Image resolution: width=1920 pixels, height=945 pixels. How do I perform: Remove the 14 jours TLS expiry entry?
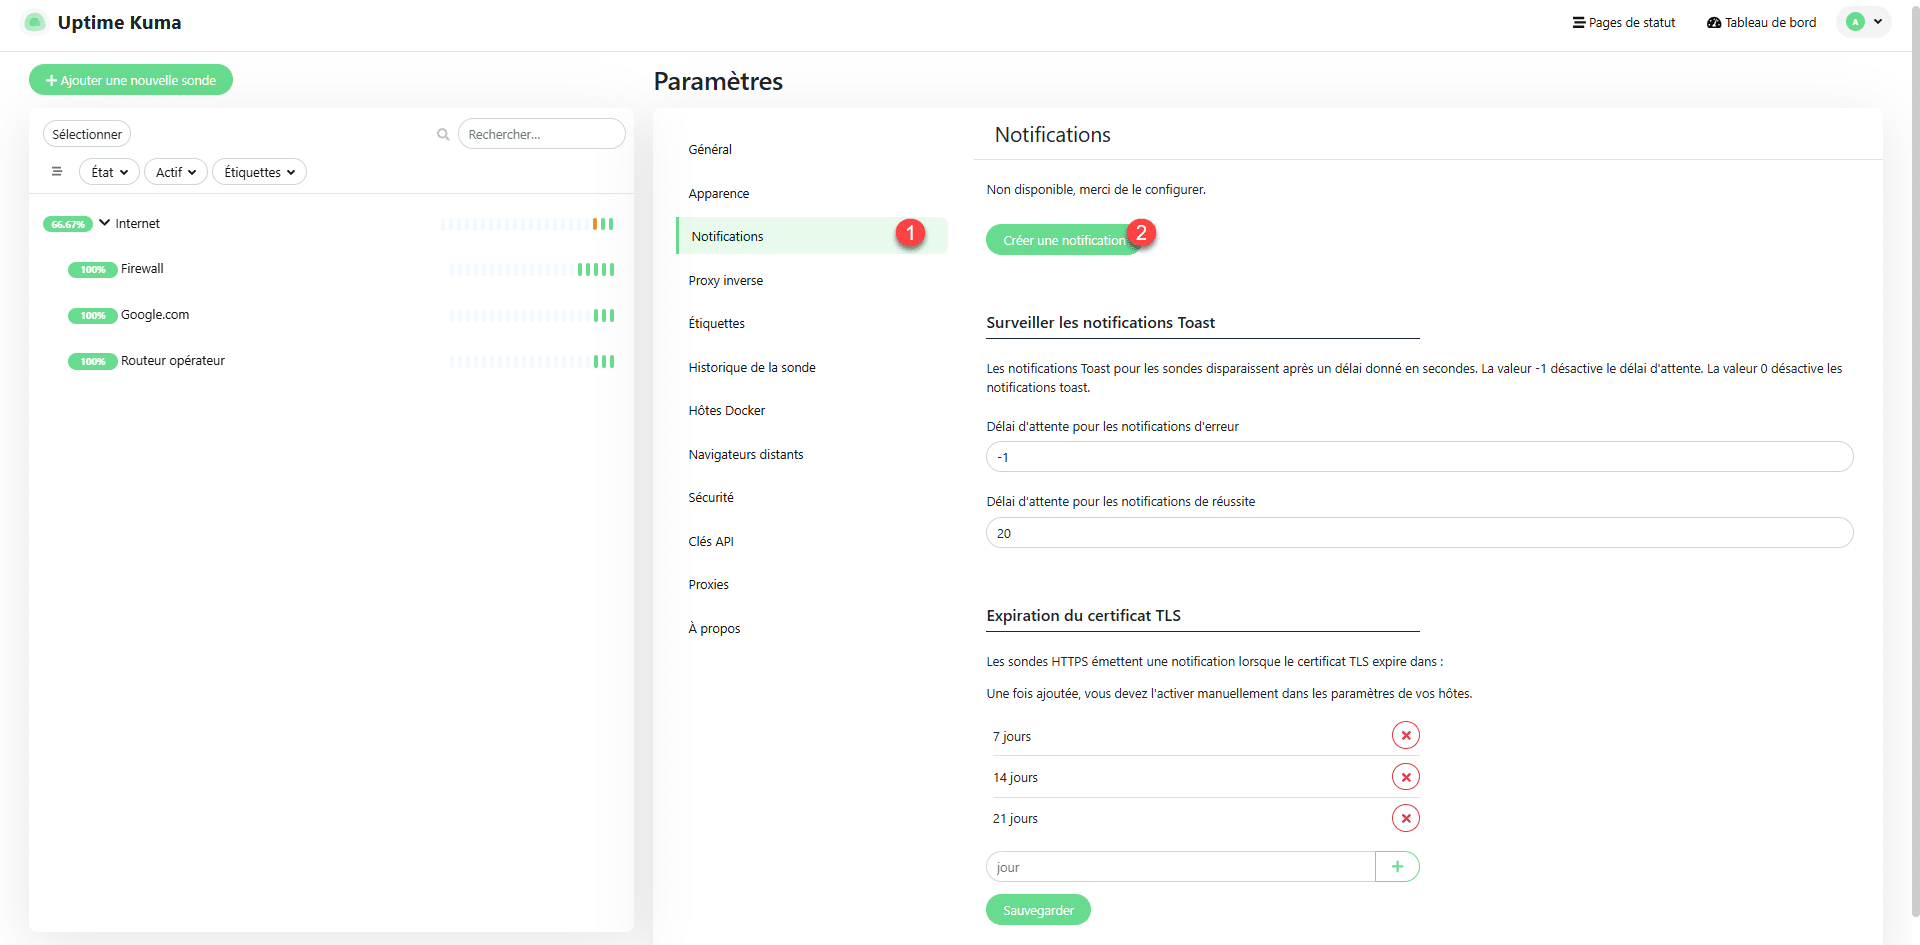tap(1405, 777)
